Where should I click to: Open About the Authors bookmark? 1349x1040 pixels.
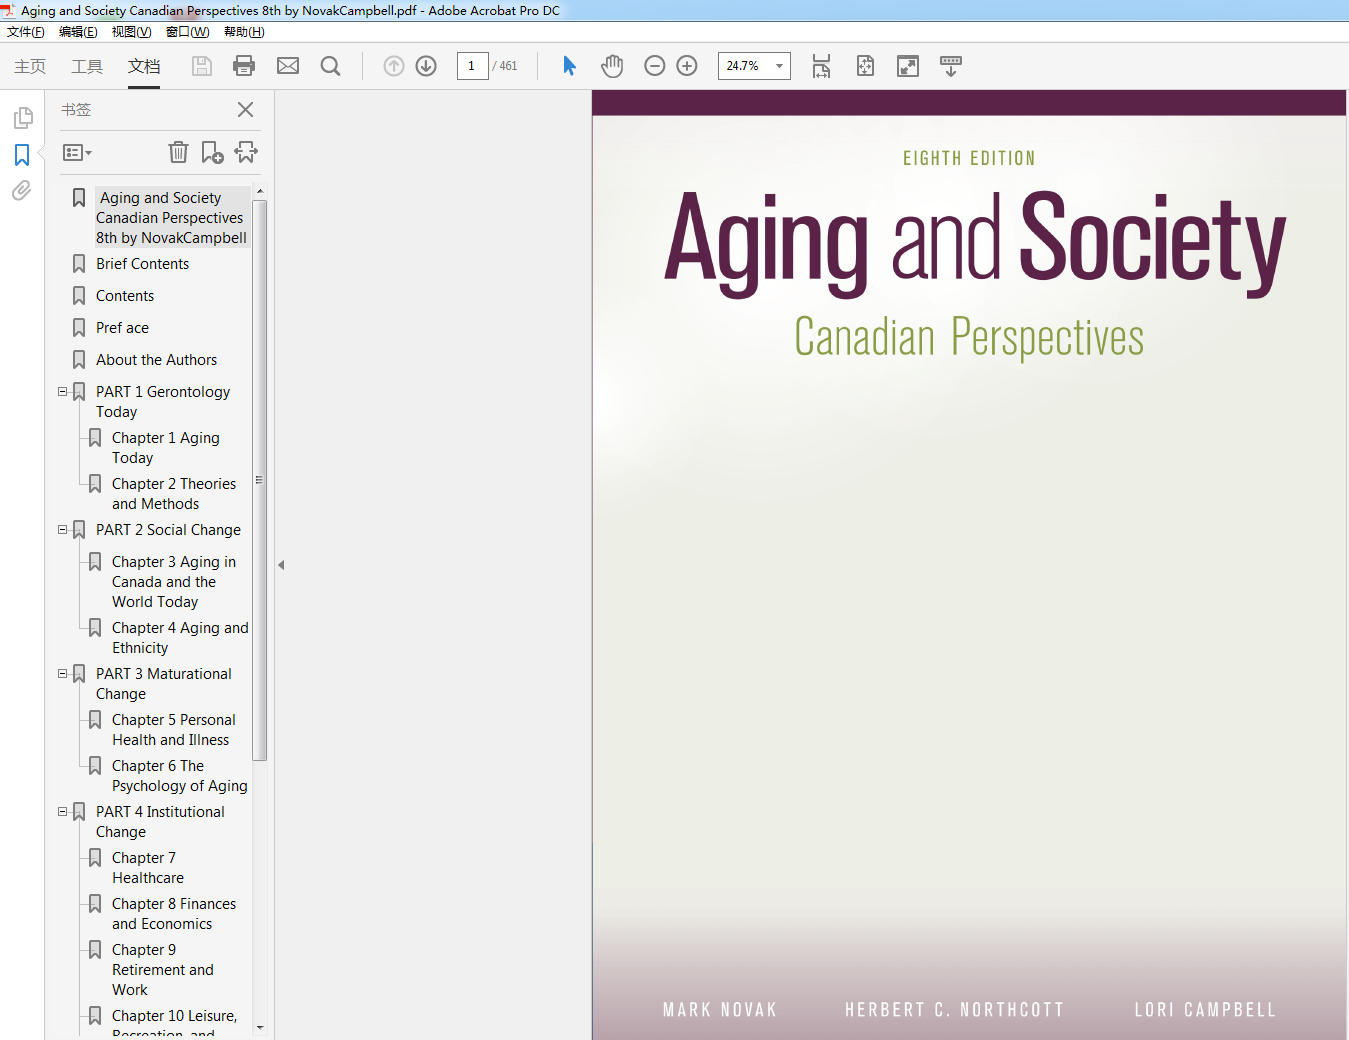pos(156,360)
